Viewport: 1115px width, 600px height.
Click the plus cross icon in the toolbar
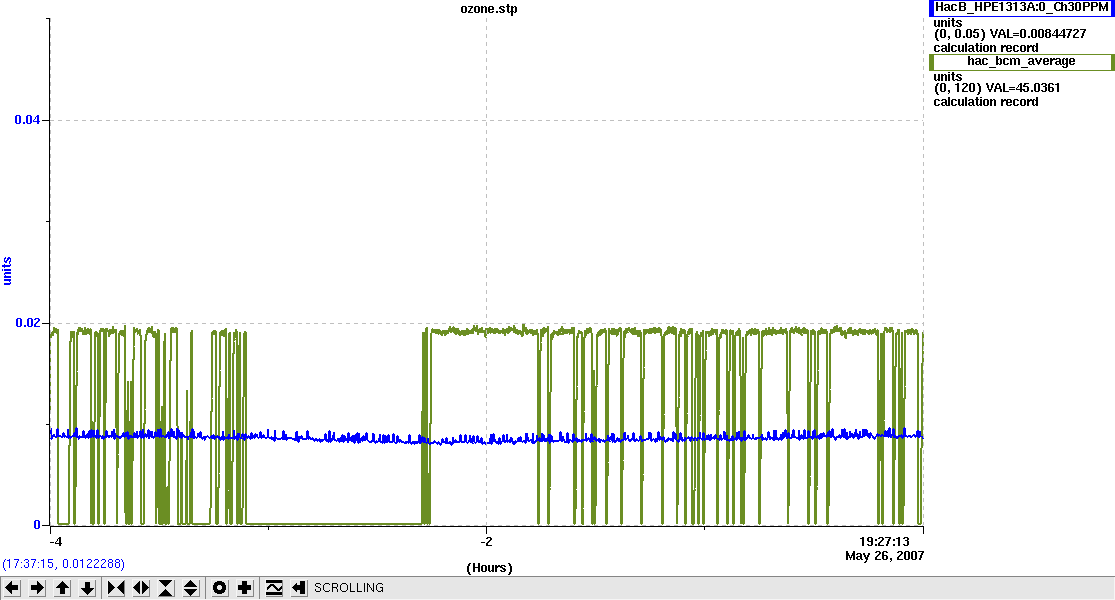click(x=245, y=588)
